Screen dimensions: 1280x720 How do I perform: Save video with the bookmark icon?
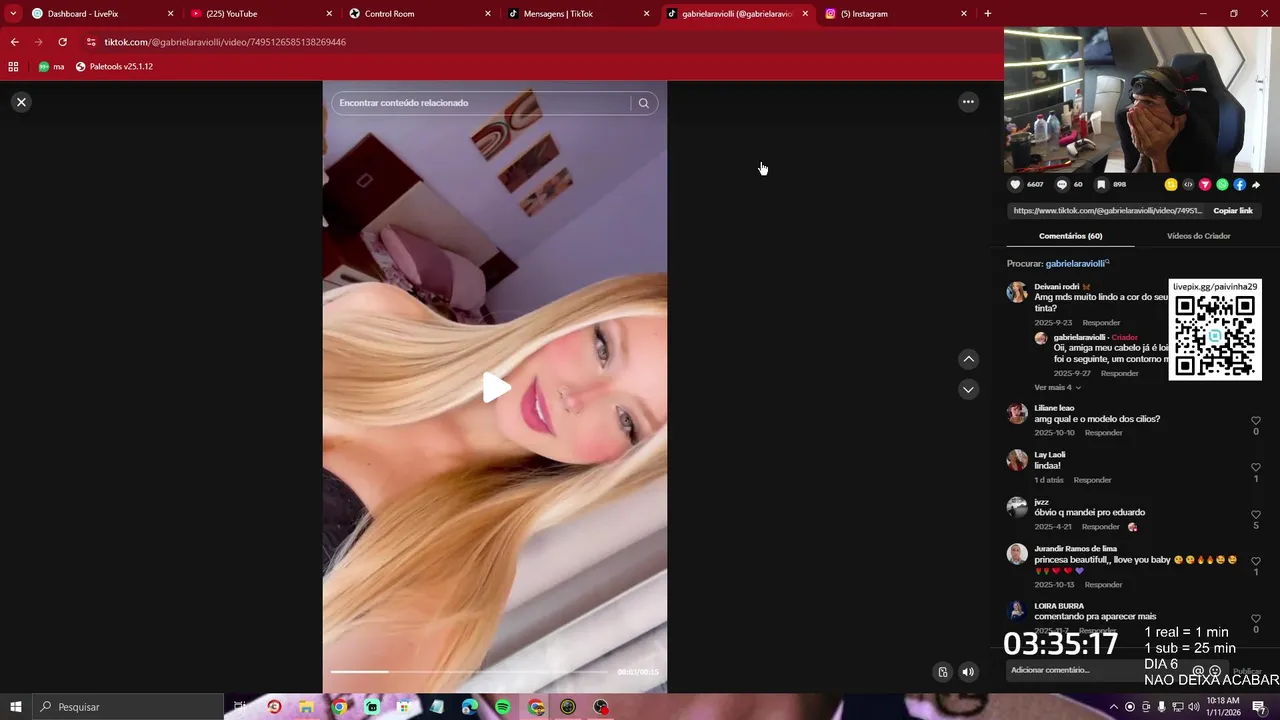click(1101, 184)
